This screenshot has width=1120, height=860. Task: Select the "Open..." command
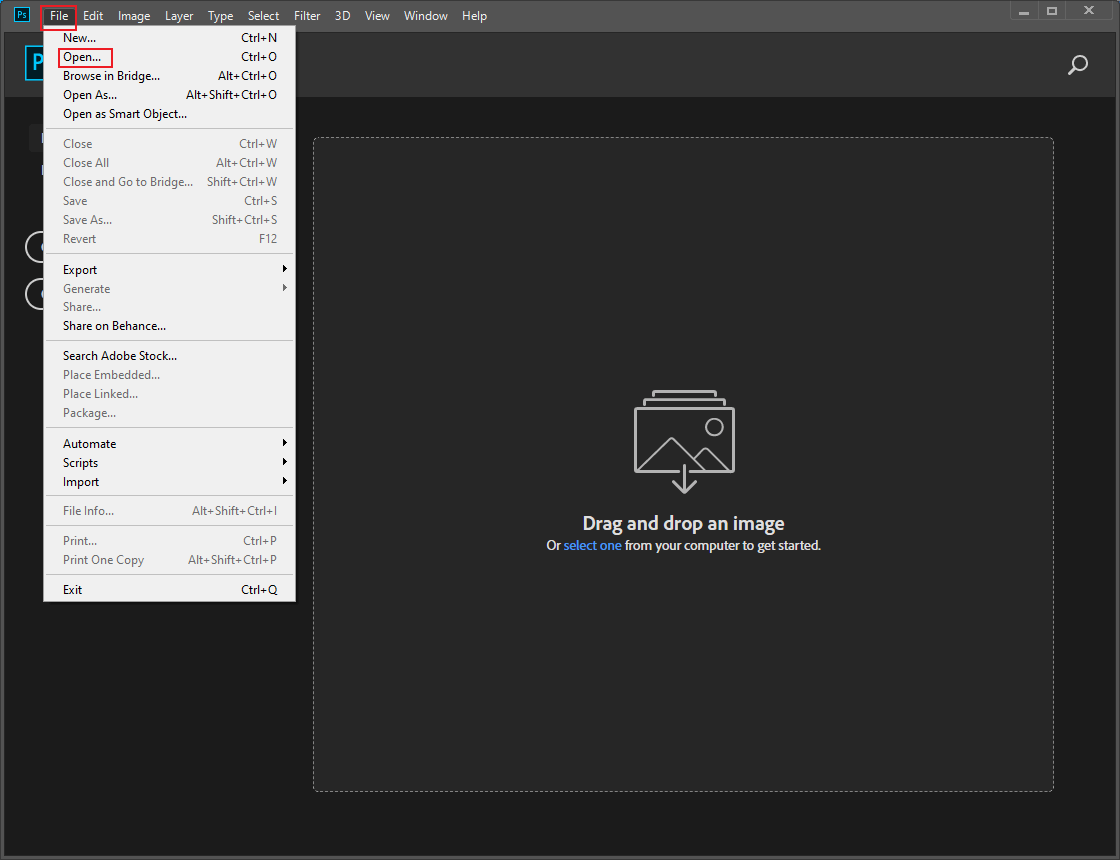point(82,56)
